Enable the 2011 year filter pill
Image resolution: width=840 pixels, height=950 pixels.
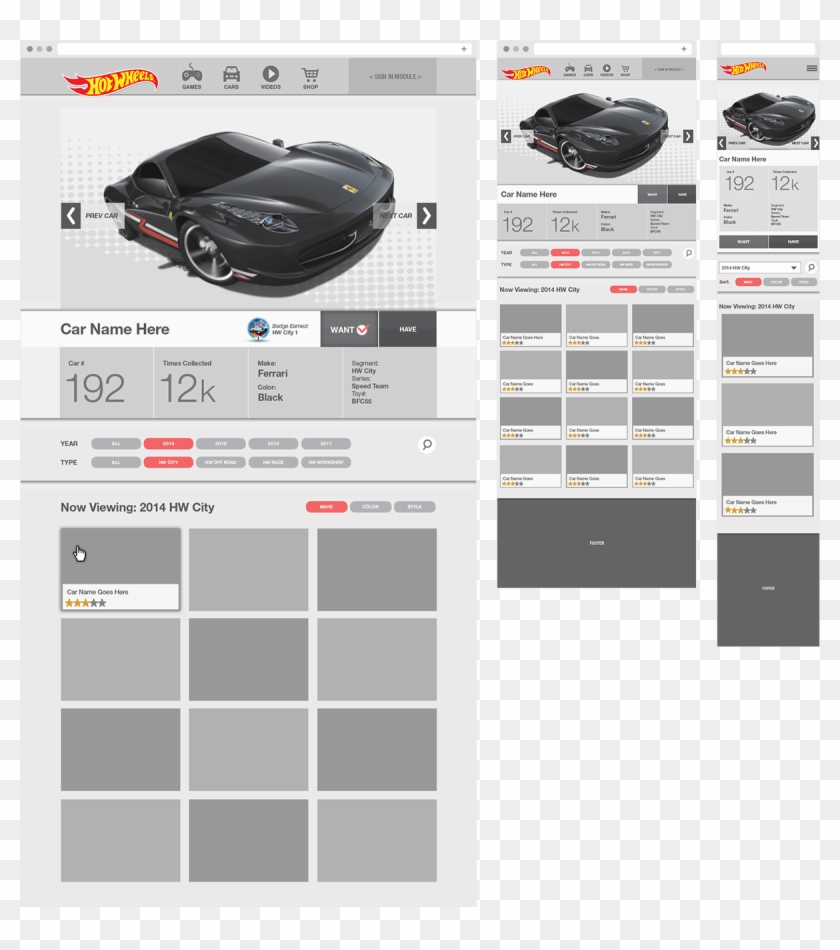coord(324,443)
